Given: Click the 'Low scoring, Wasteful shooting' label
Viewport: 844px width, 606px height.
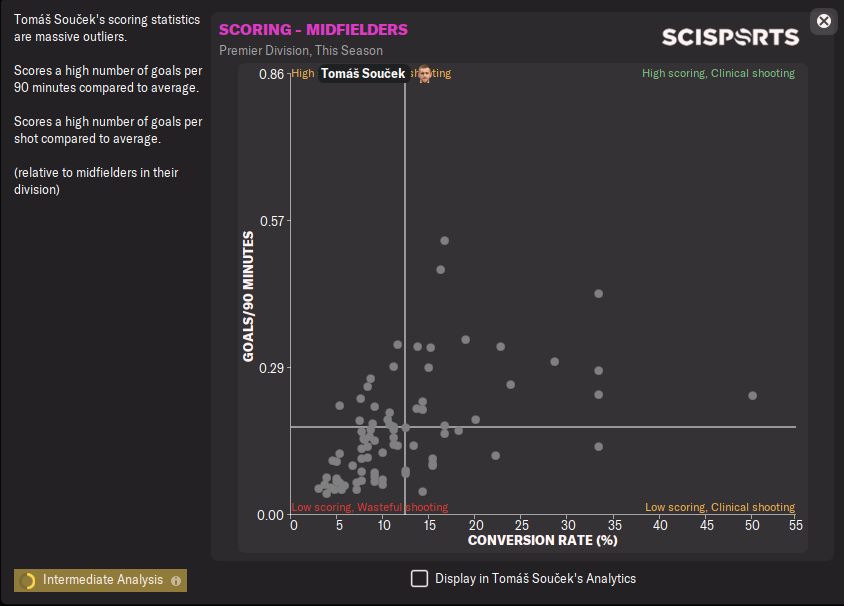Looking at the screenshot, I should 370,507.
